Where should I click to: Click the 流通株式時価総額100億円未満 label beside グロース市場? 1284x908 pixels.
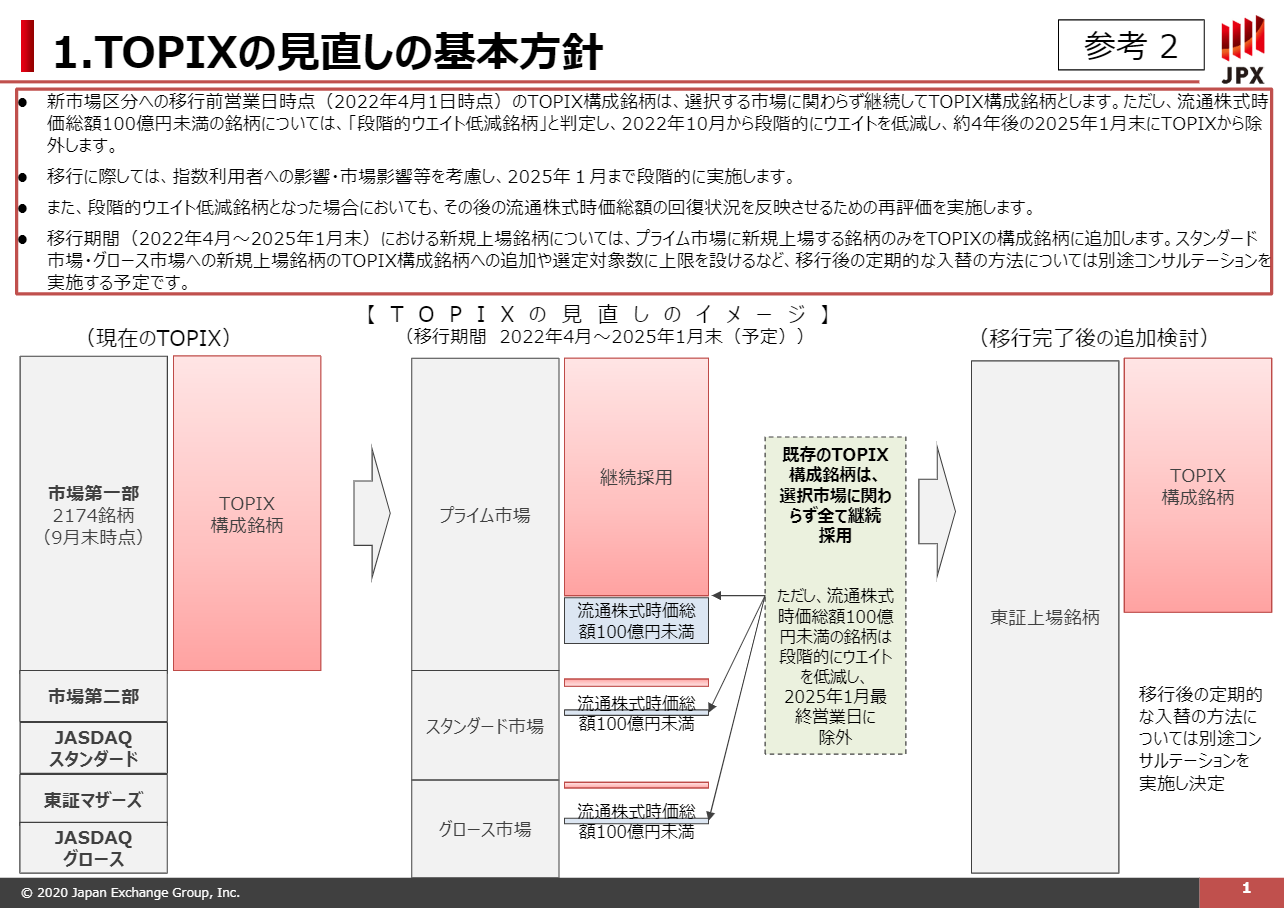pyautogui.click(x=636, y=820)
